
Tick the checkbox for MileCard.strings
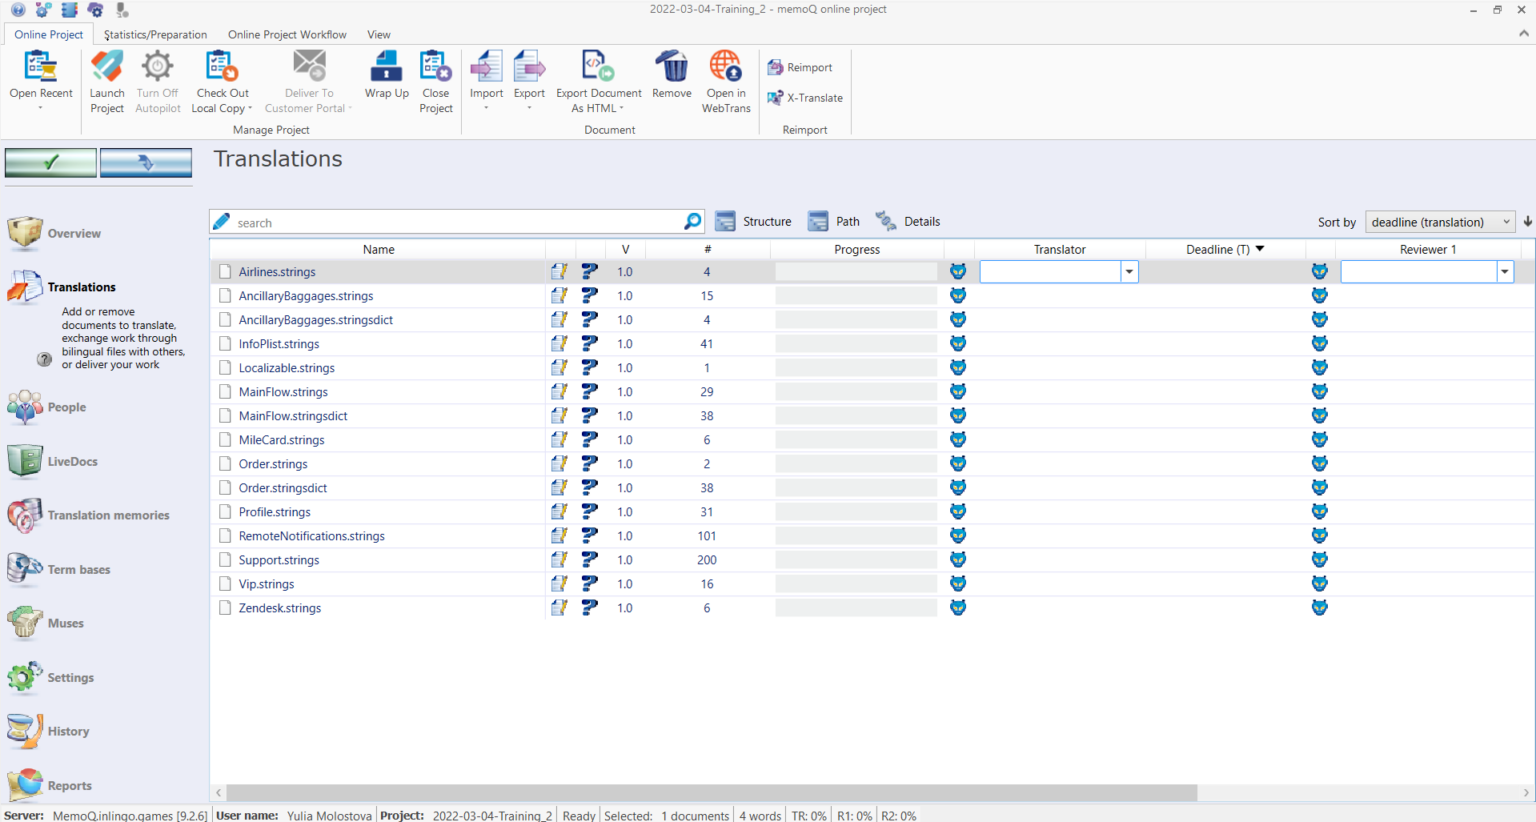click(225, 439)
